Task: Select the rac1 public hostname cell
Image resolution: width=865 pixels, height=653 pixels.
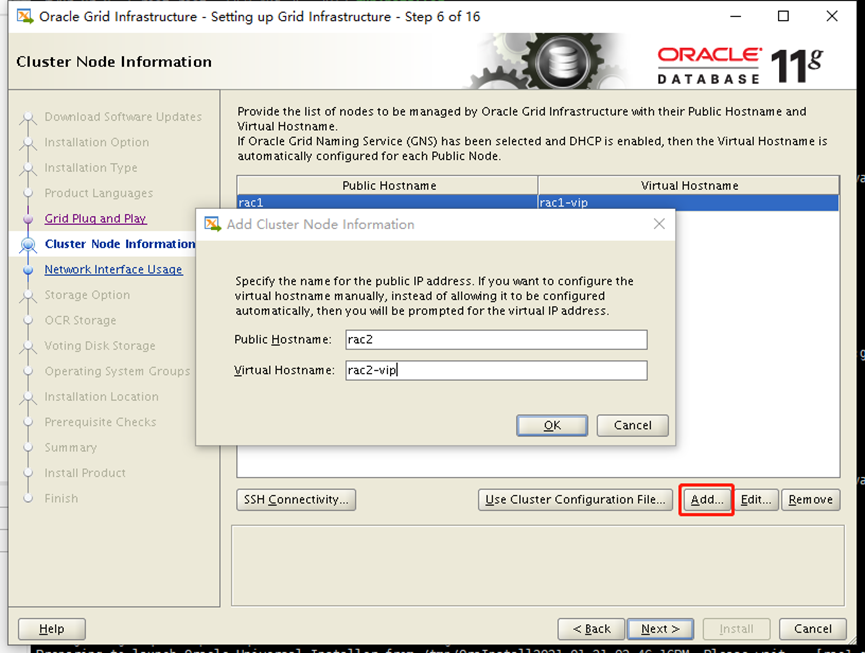Action: coord(387,202)
